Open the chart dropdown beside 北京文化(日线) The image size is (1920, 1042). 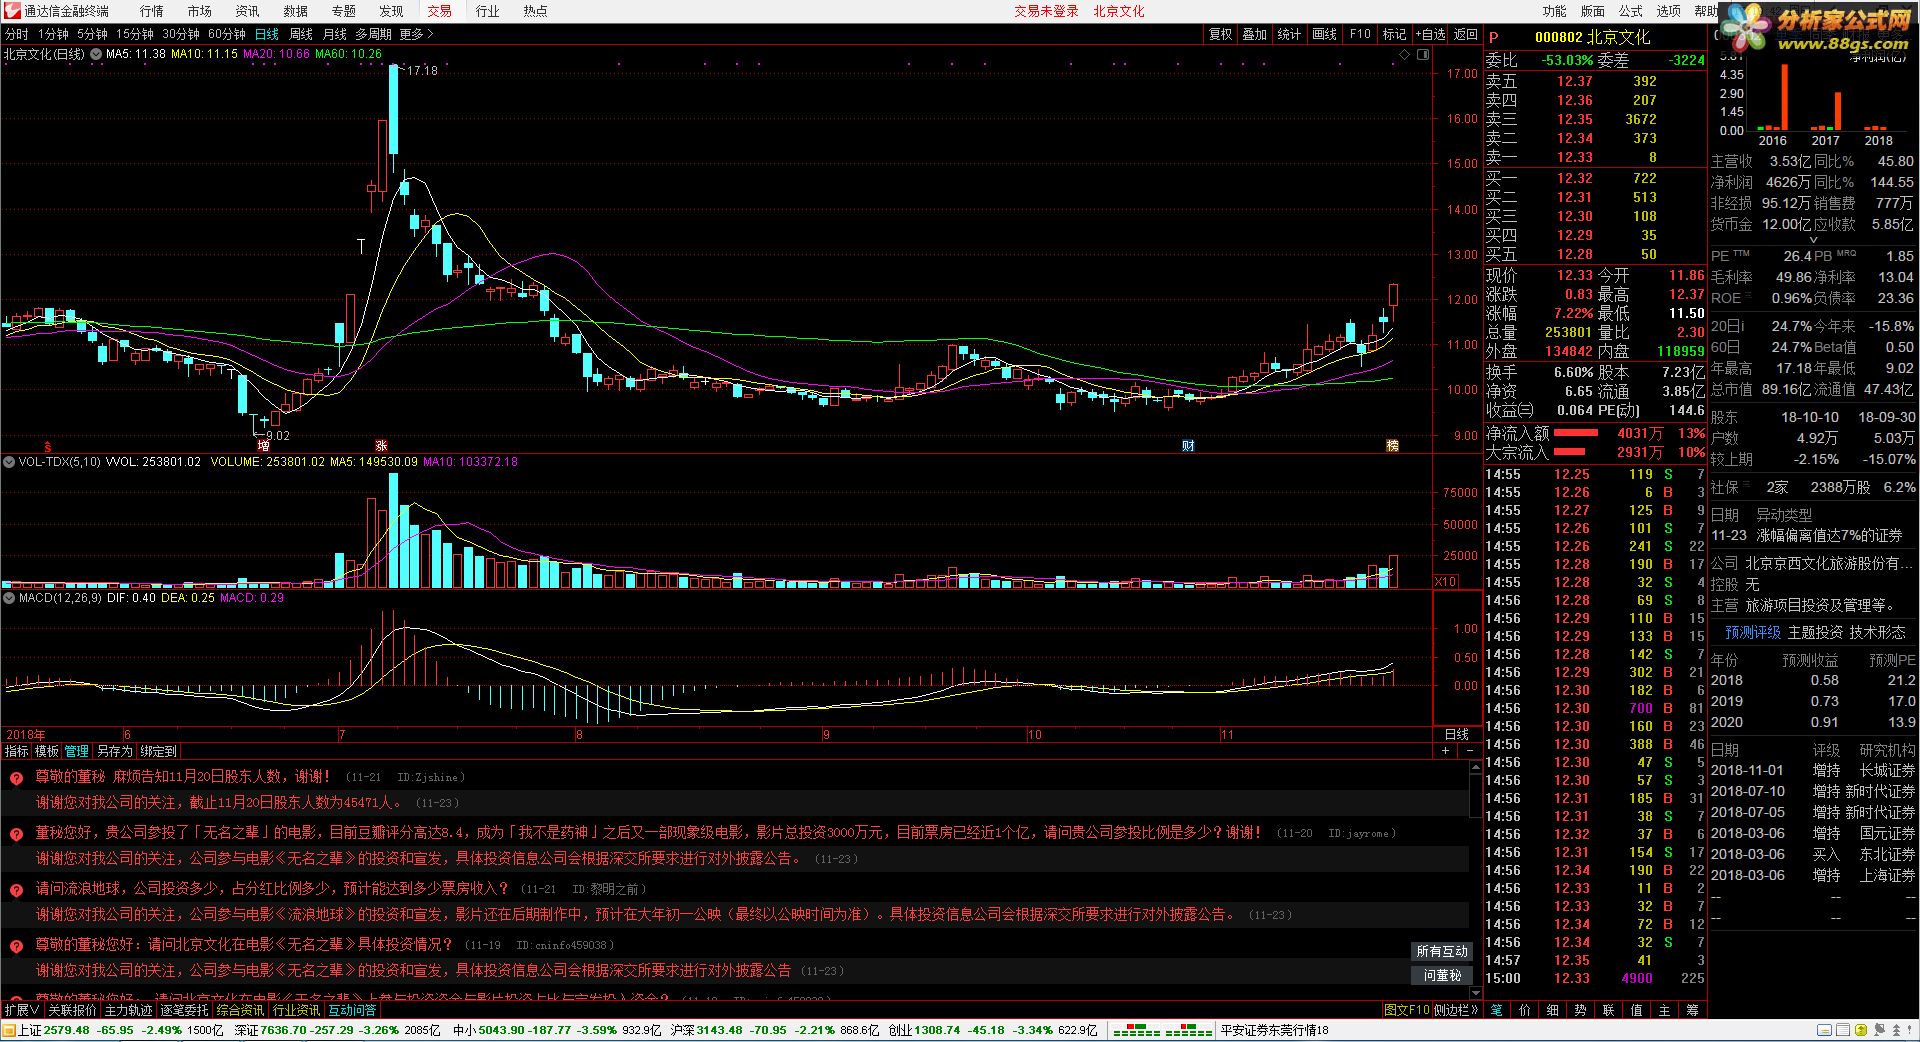click(x=96, y=54)
